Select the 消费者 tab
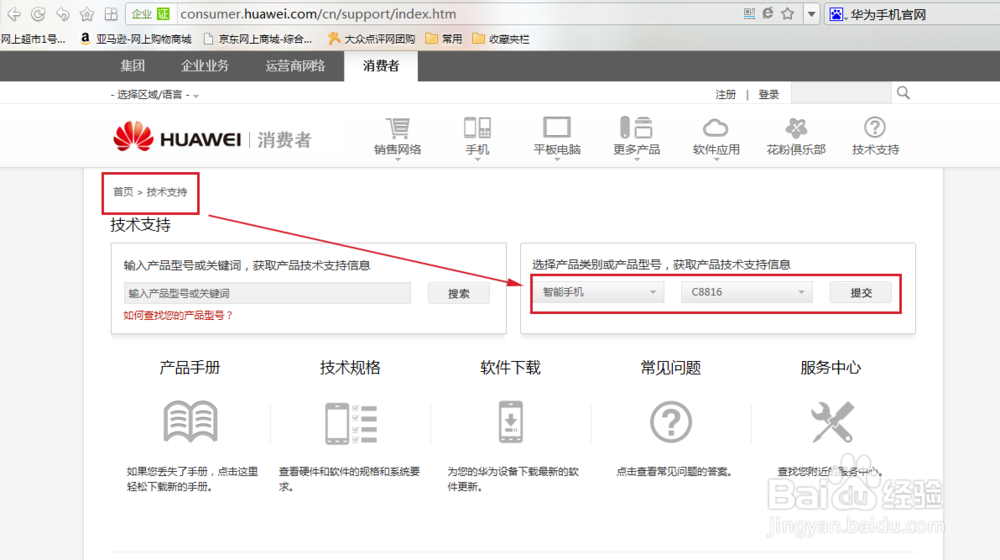 [381, 66]
